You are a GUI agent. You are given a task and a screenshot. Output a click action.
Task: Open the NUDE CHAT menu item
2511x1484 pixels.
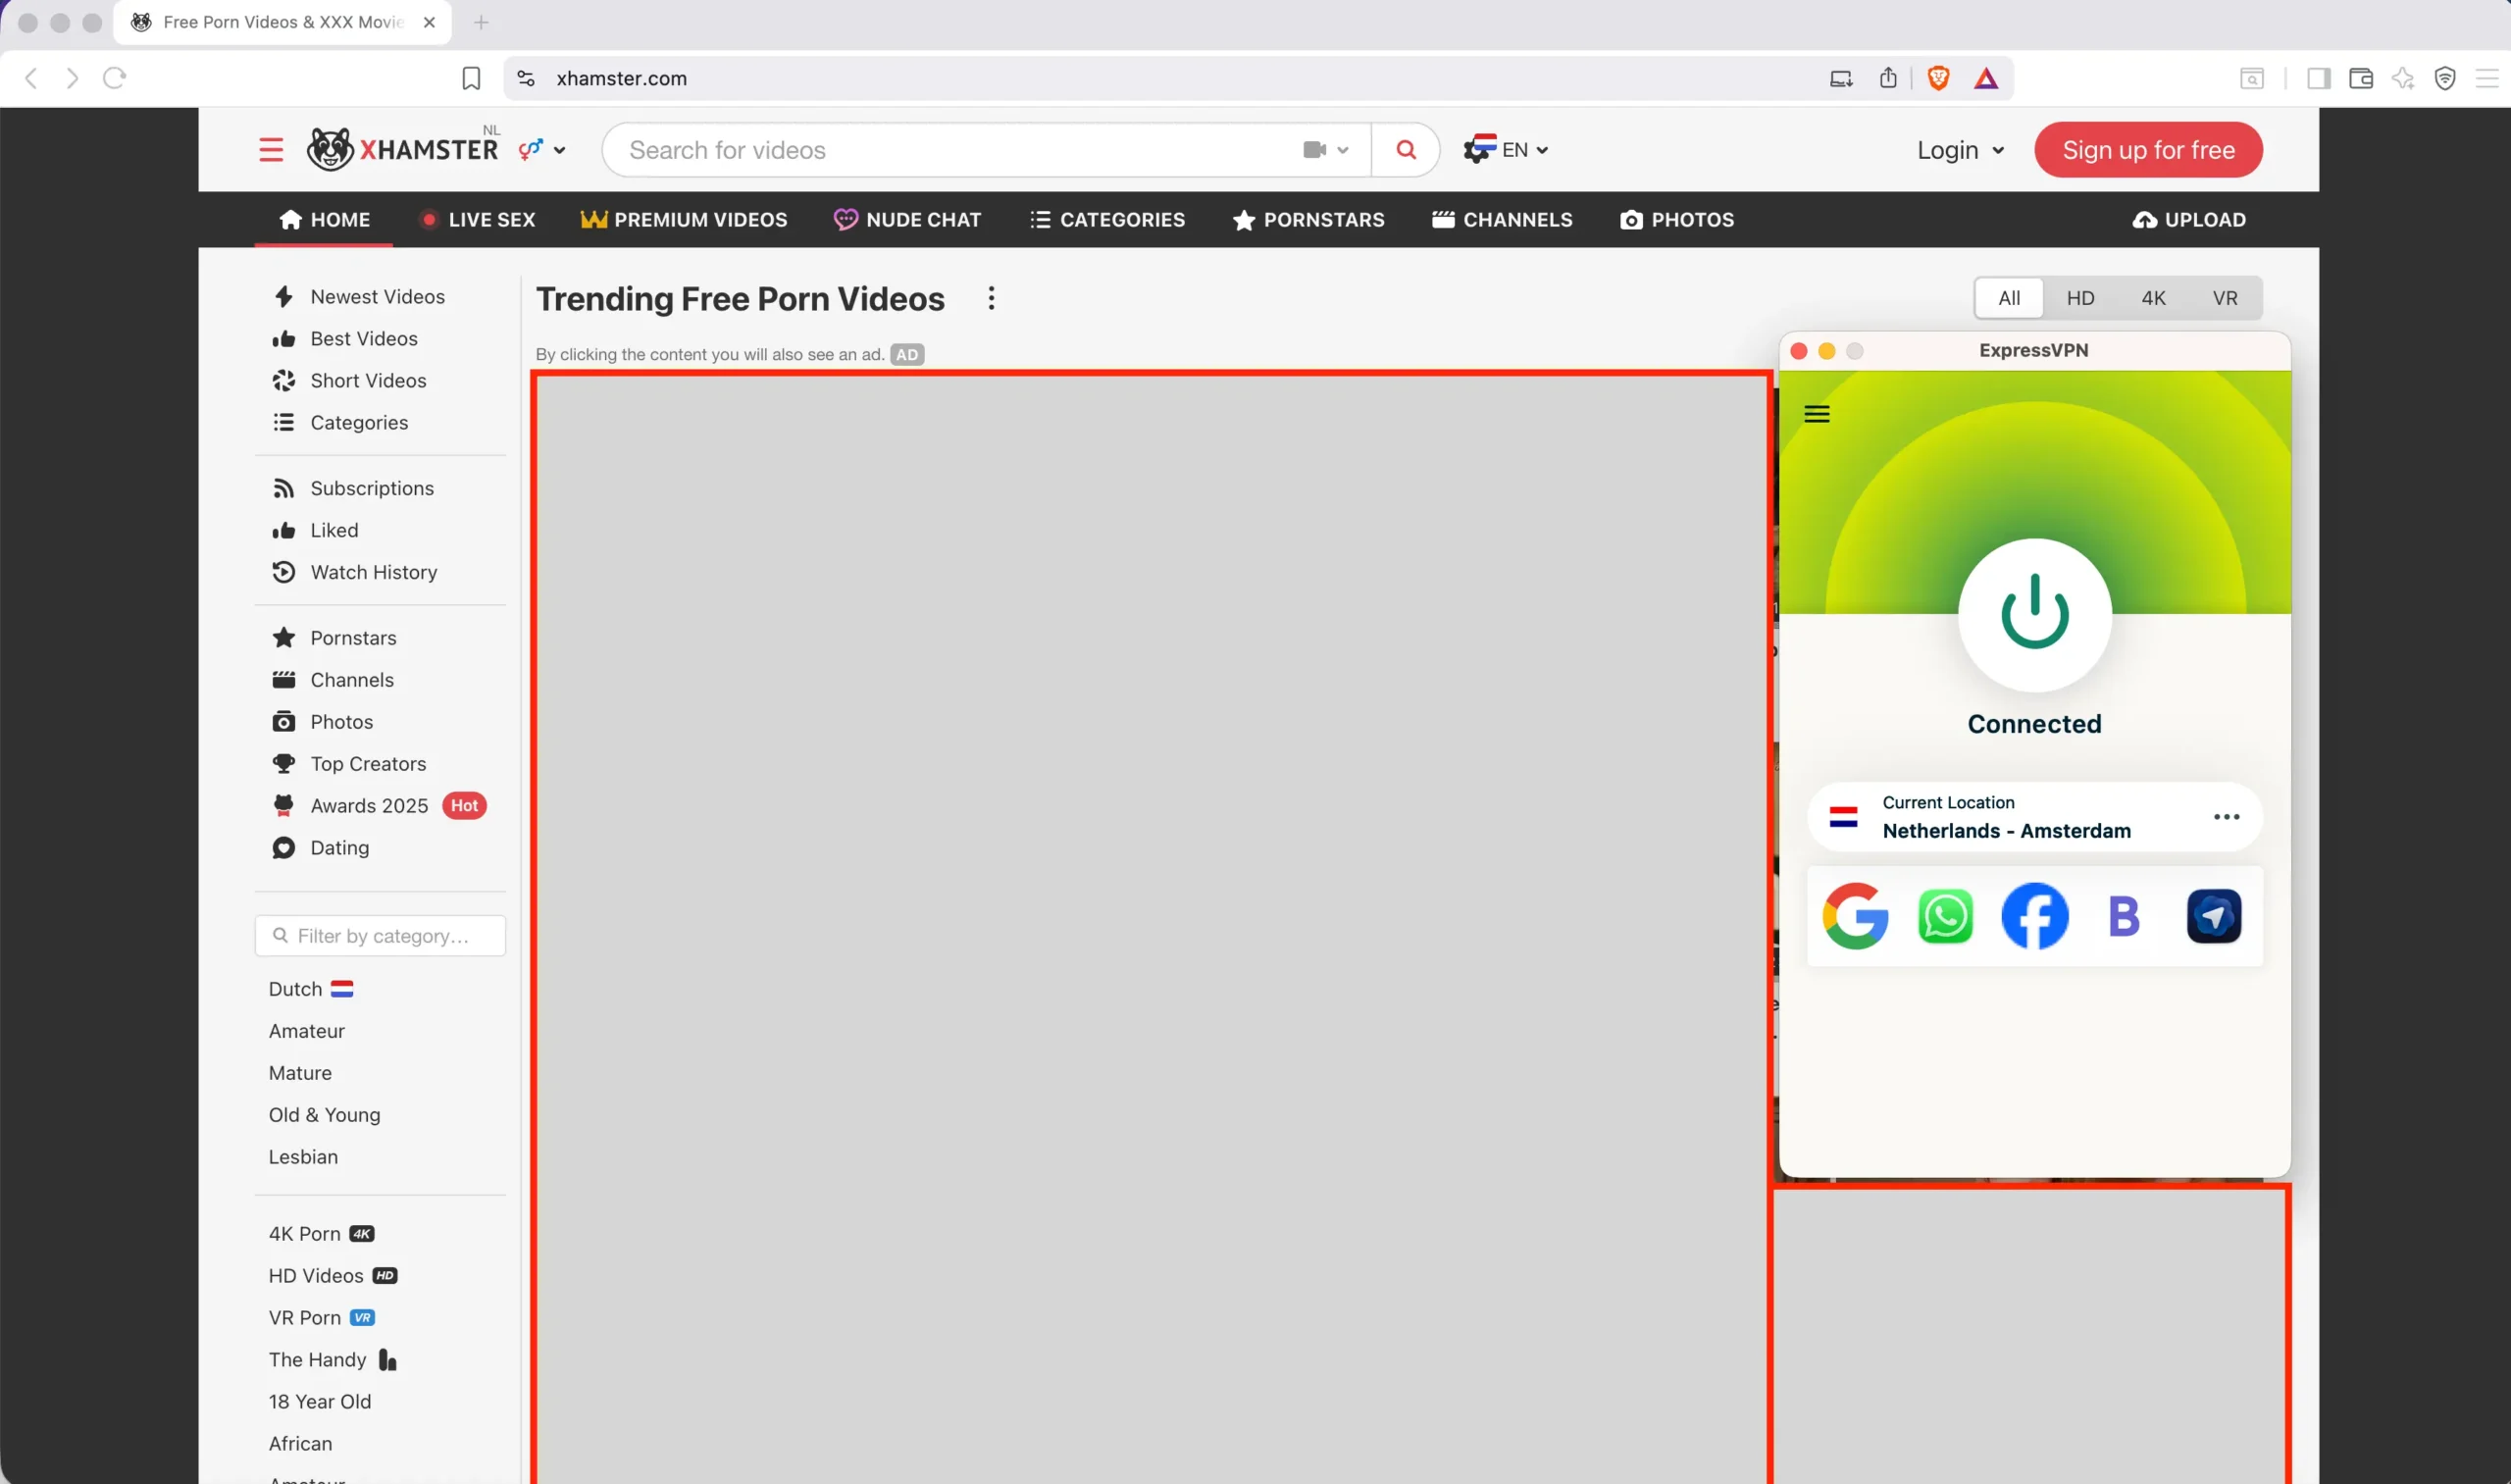click(x=907, y=219)
